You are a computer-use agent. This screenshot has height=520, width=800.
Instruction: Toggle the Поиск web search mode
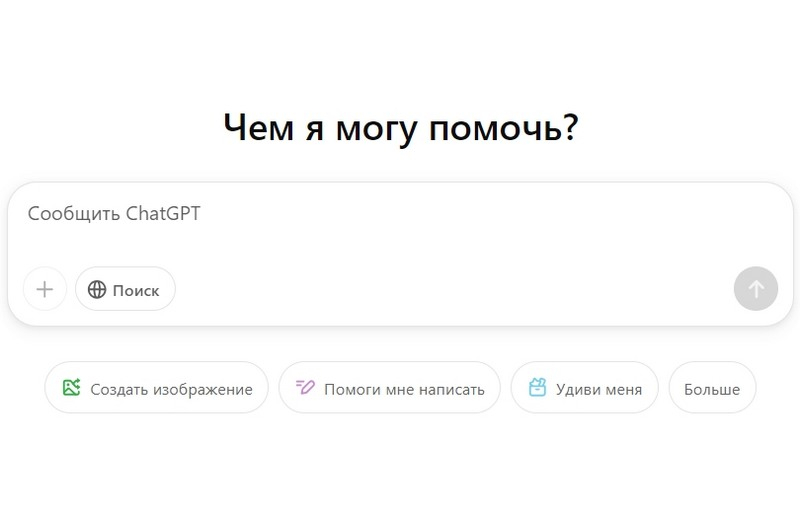point(125,289)
